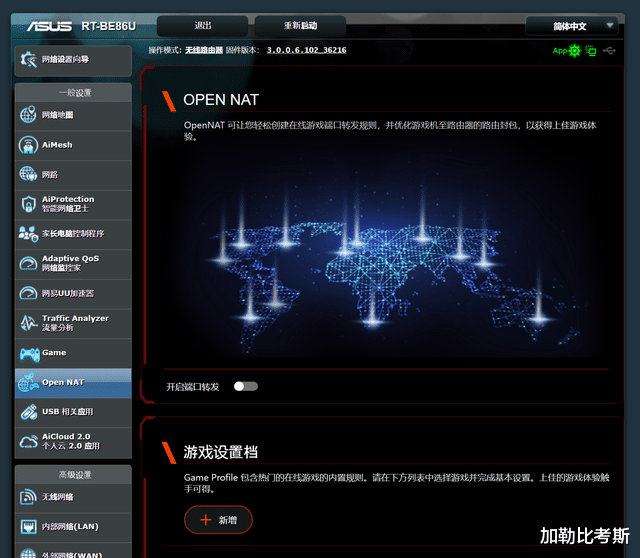This screenshot has height=558, width=640.
Task: Open the AiMesh menu item
Action: (x=73, y=145)
